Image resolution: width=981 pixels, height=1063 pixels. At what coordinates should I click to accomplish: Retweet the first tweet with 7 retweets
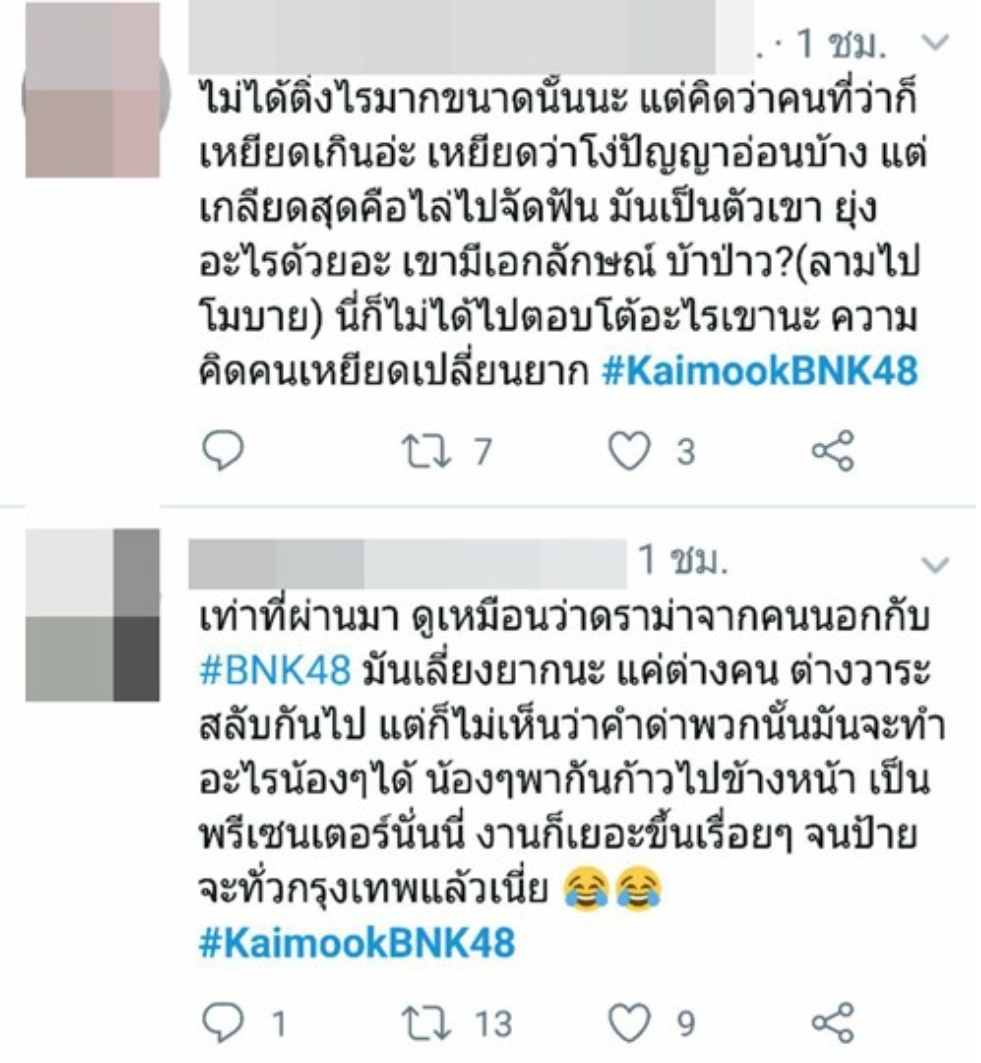click(x=426, y=452)
